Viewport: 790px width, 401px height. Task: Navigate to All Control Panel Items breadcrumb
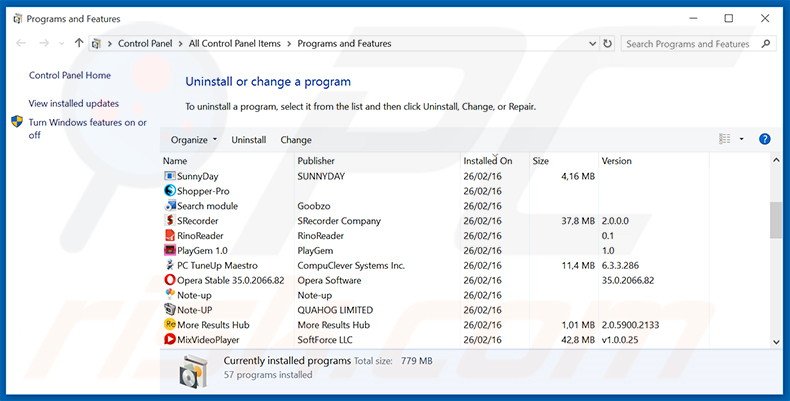[235, 44]
